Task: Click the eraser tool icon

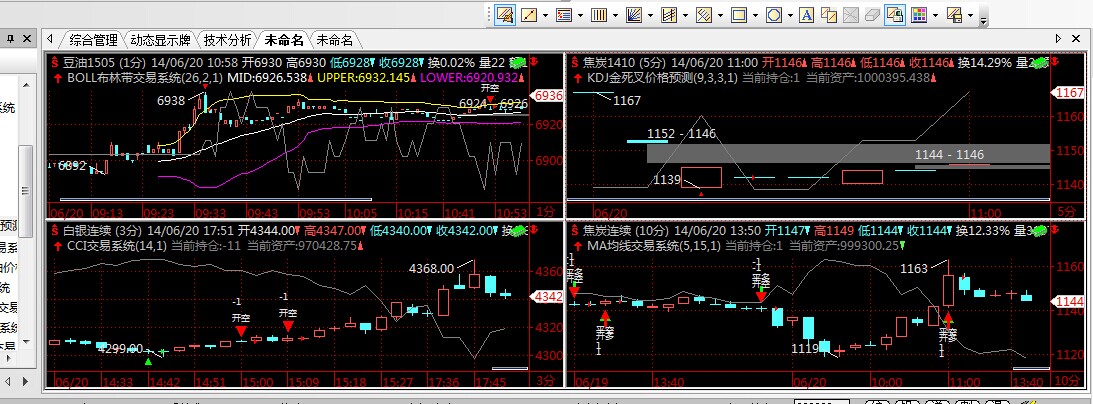Action: [872, 15]
